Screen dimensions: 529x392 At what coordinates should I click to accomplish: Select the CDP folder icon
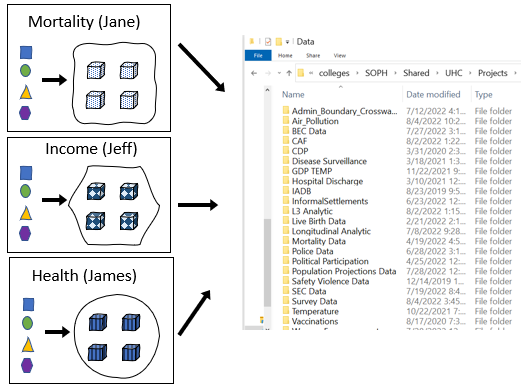point(286,150)
